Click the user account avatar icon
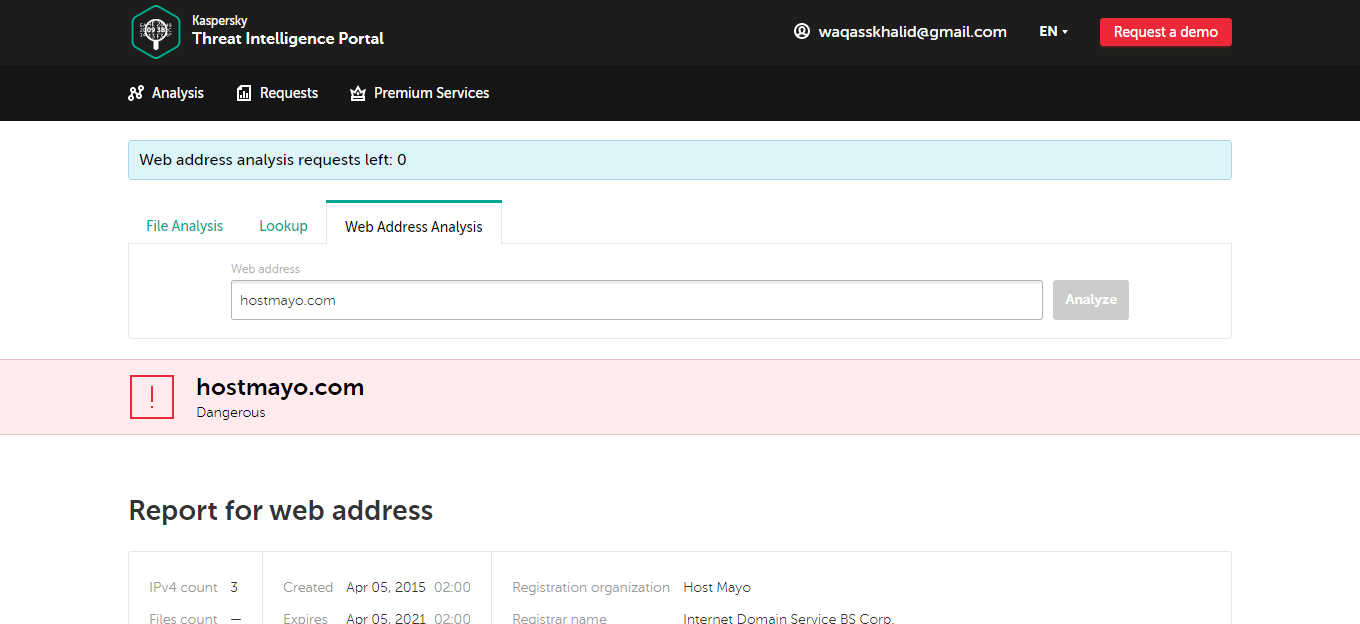Screen dimensions: 1360x624 [801, 31]
